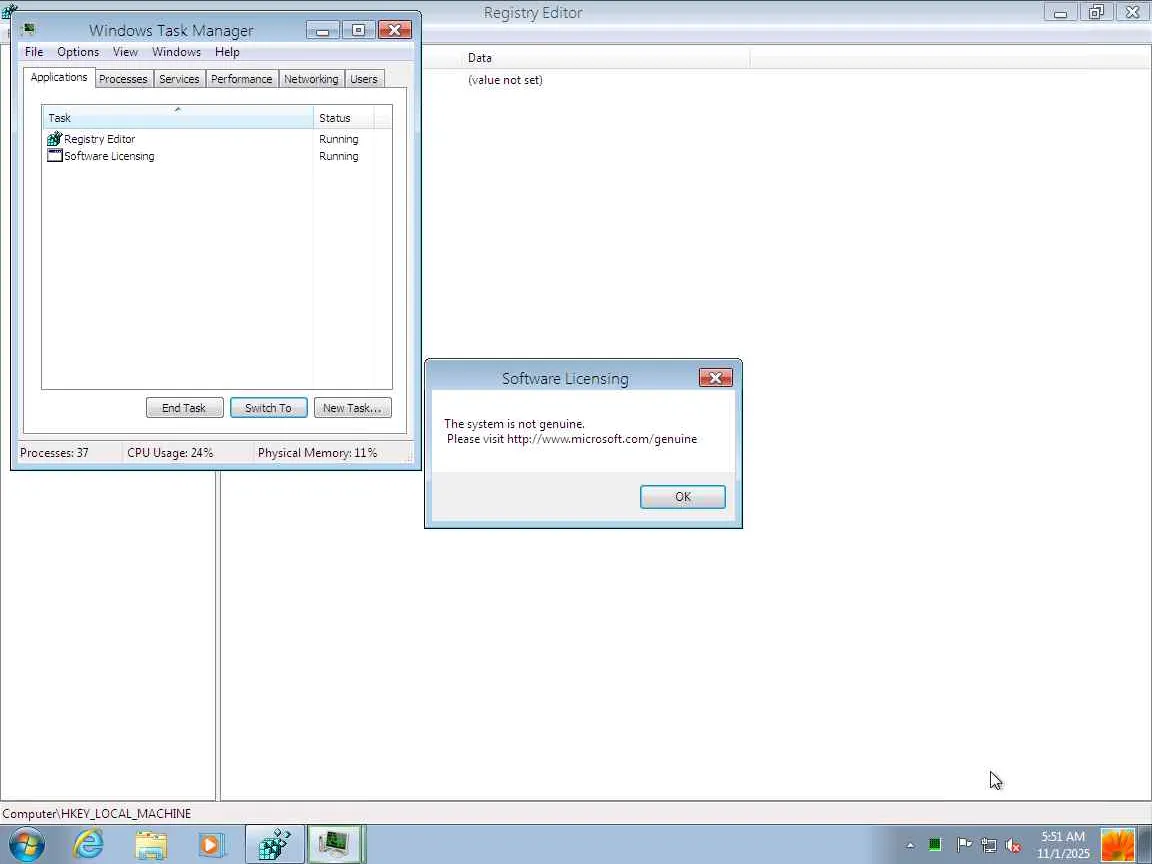
Task: Click Running status of Registry Editor row
Action: (339, 139)
